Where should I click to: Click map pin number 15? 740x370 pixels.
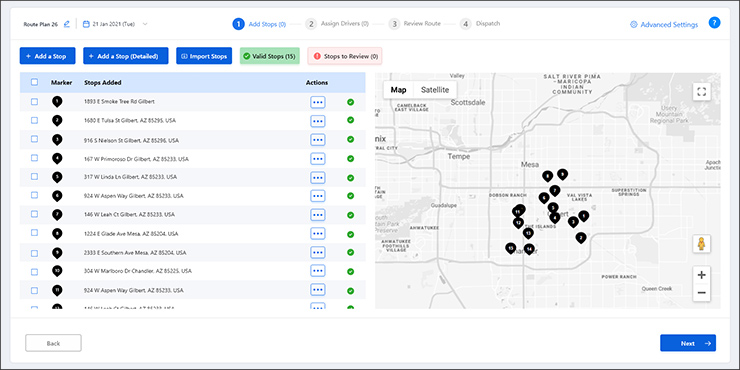[510, 247]
